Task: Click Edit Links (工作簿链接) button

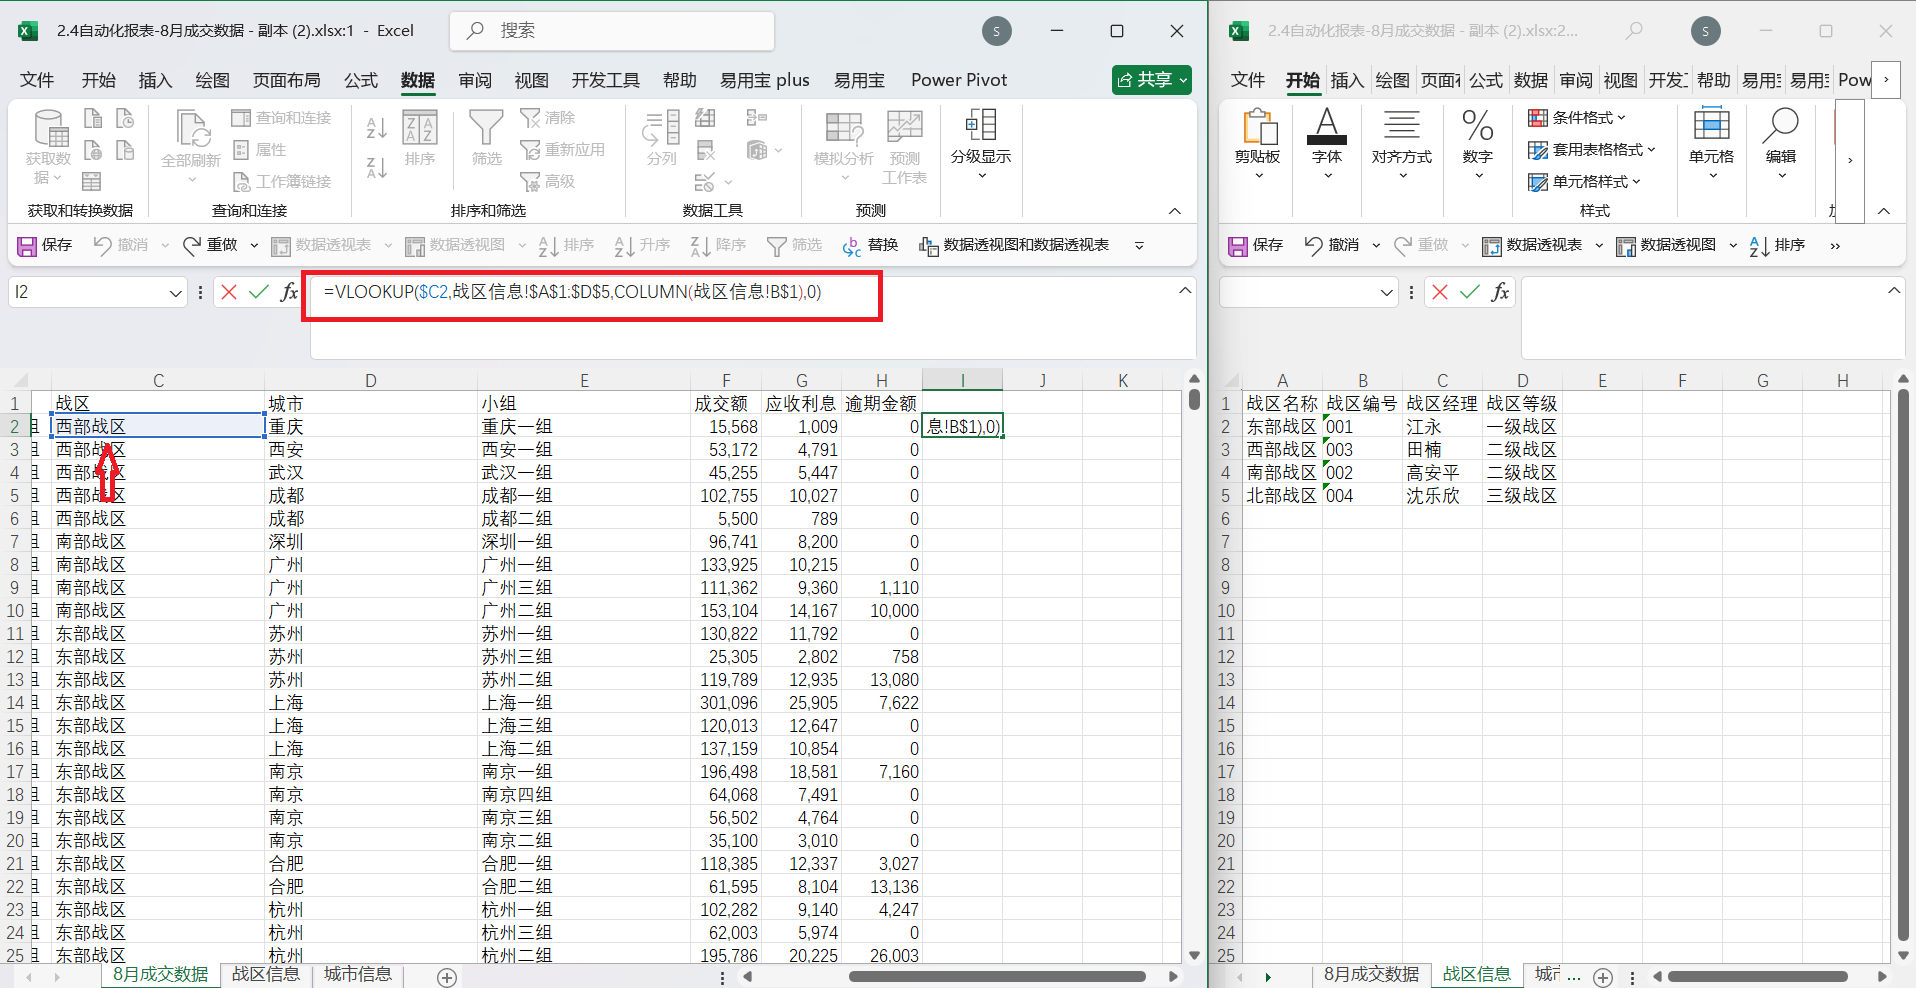Action: (282, 182)
